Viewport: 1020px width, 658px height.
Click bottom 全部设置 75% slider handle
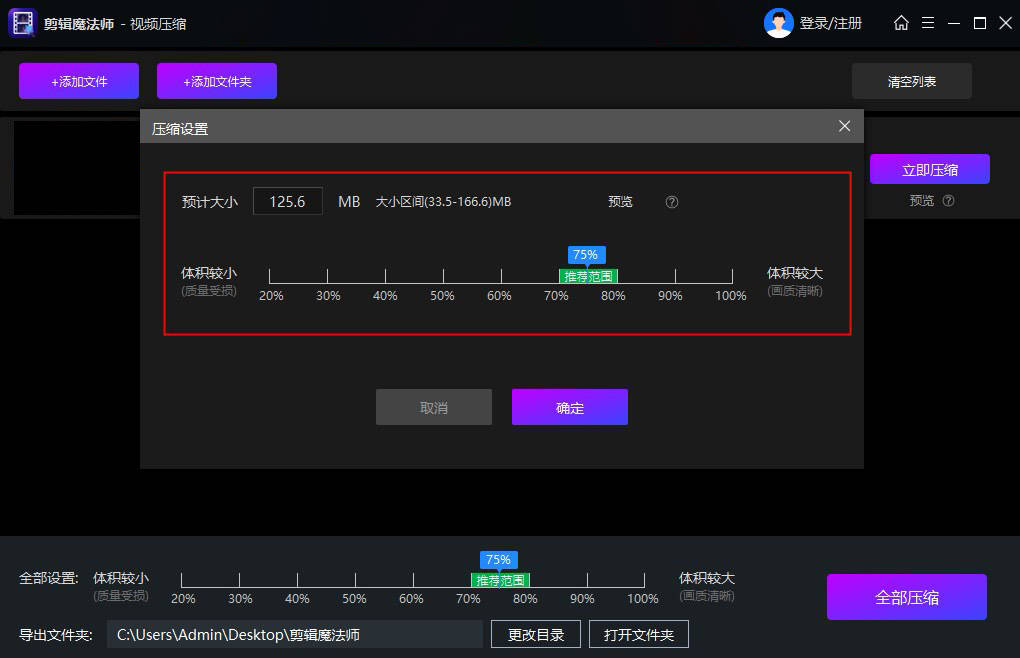coord(498,560)
